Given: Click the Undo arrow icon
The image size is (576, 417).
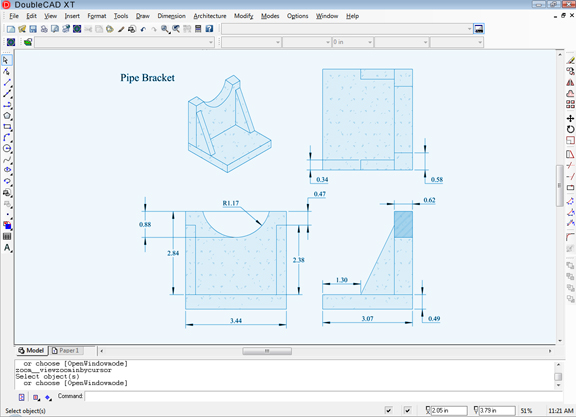Looking at the screenshot, I should [143, 29].
